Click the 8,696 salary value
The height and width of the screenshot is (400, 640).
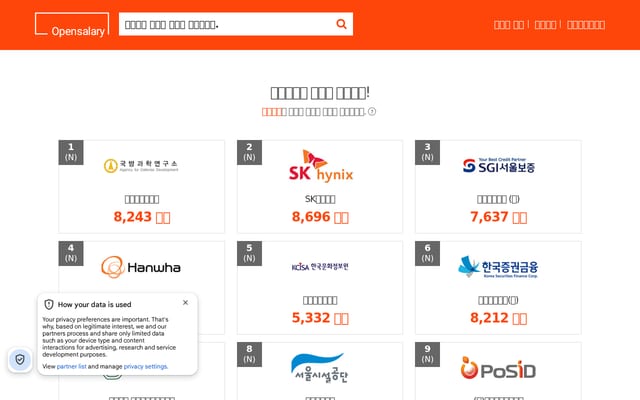(320, 217)
